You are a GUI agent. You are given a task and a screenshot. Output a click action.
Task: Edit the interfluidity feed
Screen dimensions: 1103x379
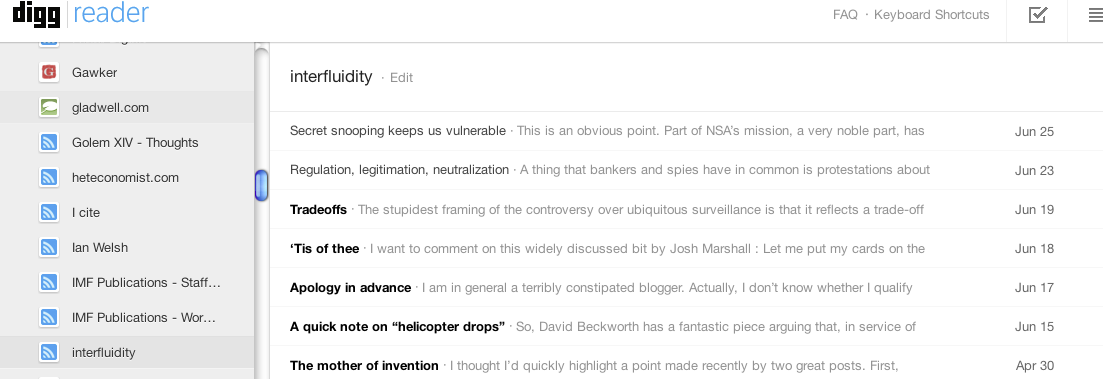[x=401, y=78]
